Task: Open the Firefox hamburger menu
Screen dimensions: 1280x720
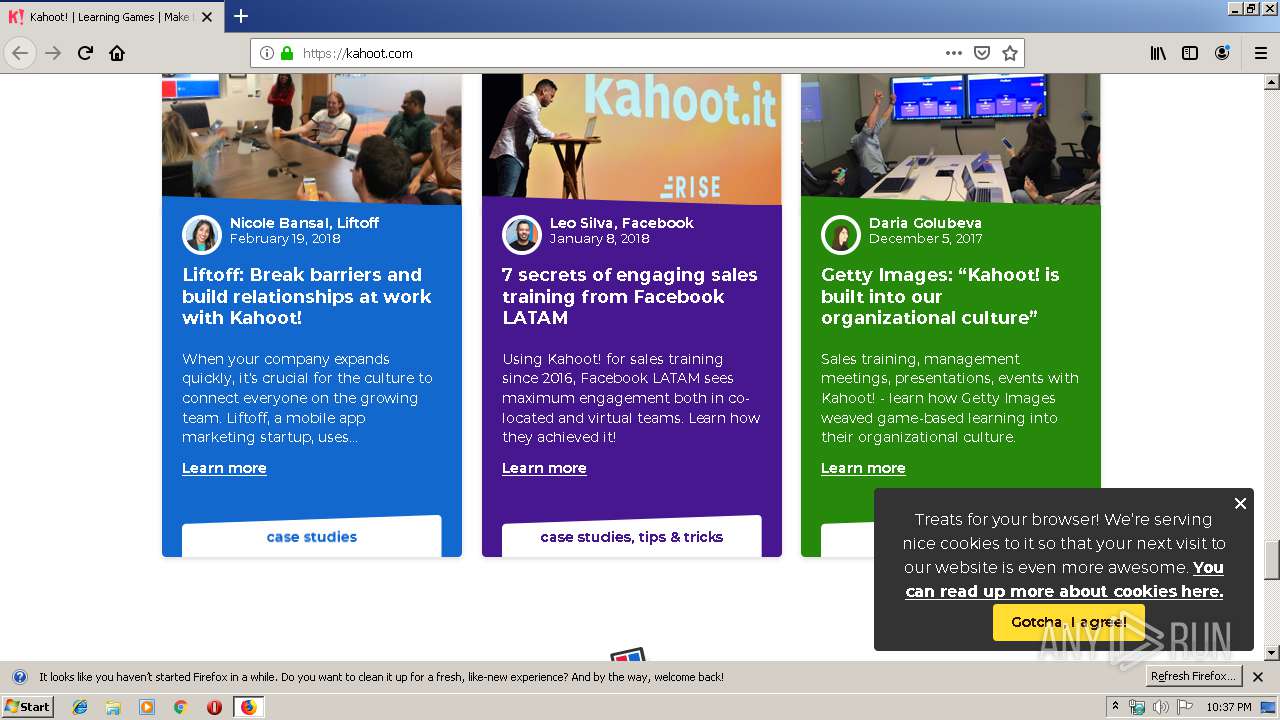Action: point(1261,53)
